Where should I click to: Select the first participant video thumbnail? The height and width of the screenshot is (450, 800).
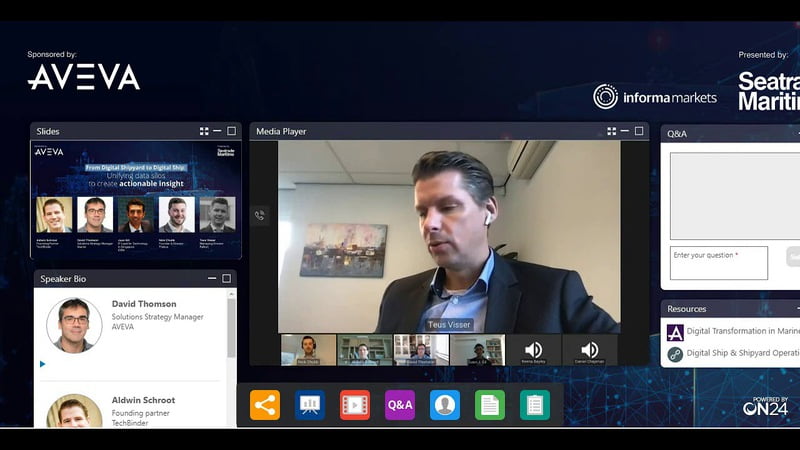pos(309,350)
